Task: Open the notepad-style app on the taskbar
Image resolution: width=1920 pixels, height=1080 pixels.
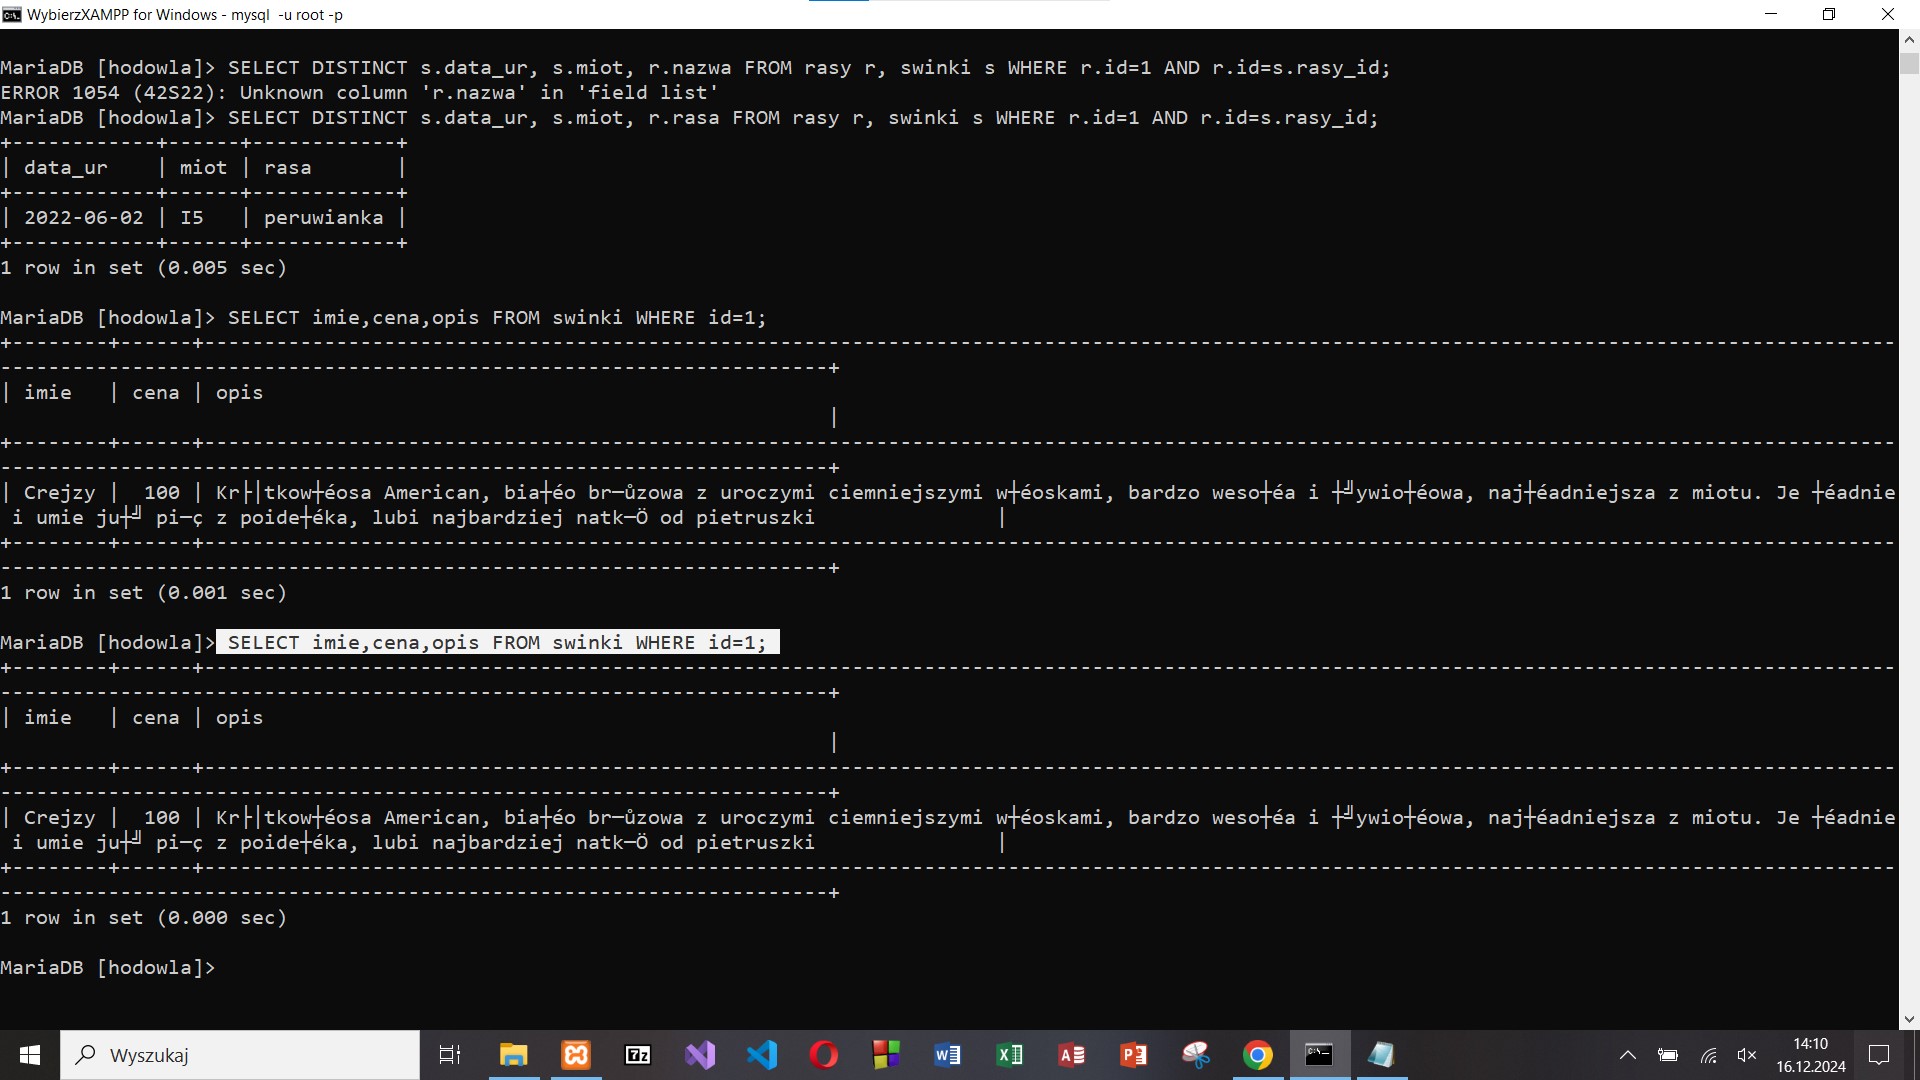Action: [1382, 1055]
